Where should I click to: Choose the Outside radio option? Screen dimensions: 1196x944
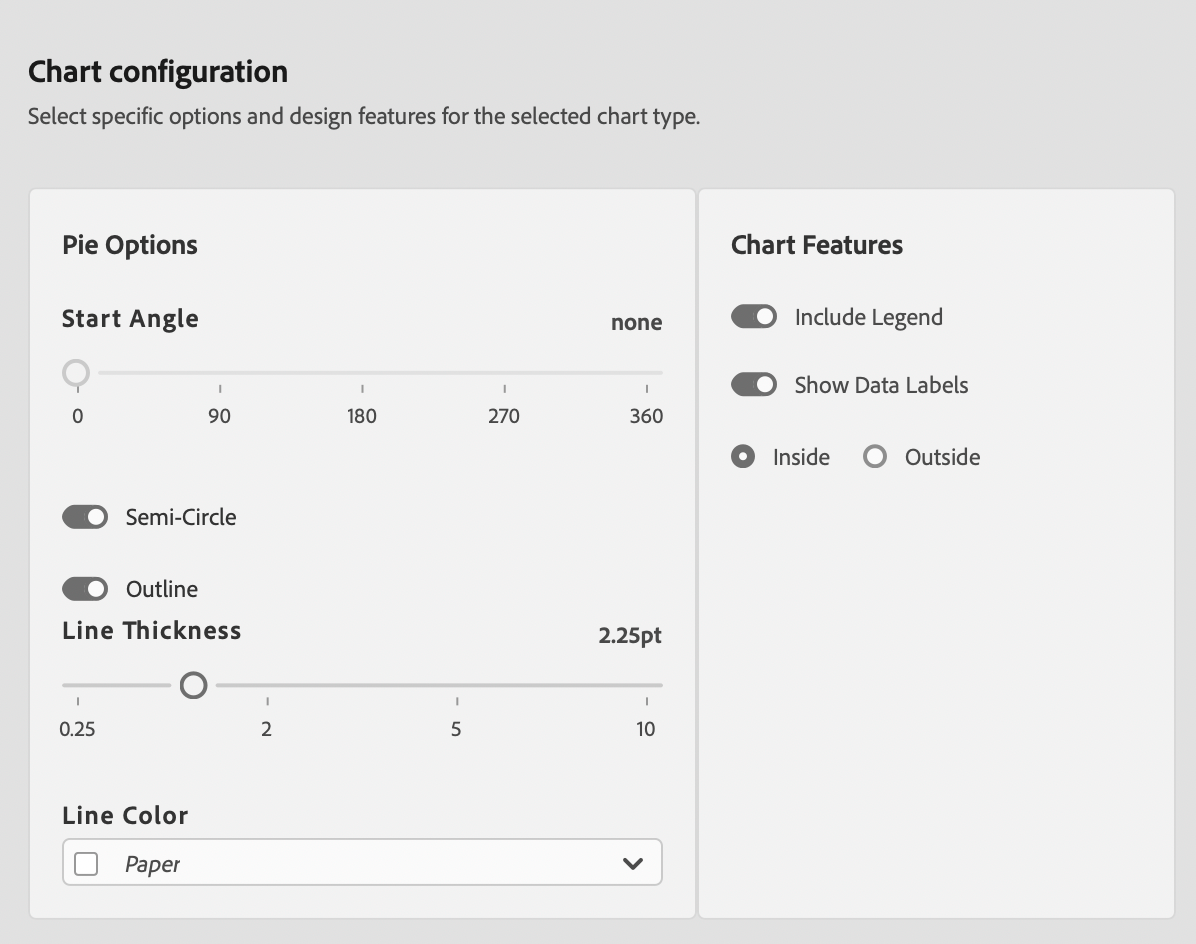pyautogui.click(x=875, y=457)
